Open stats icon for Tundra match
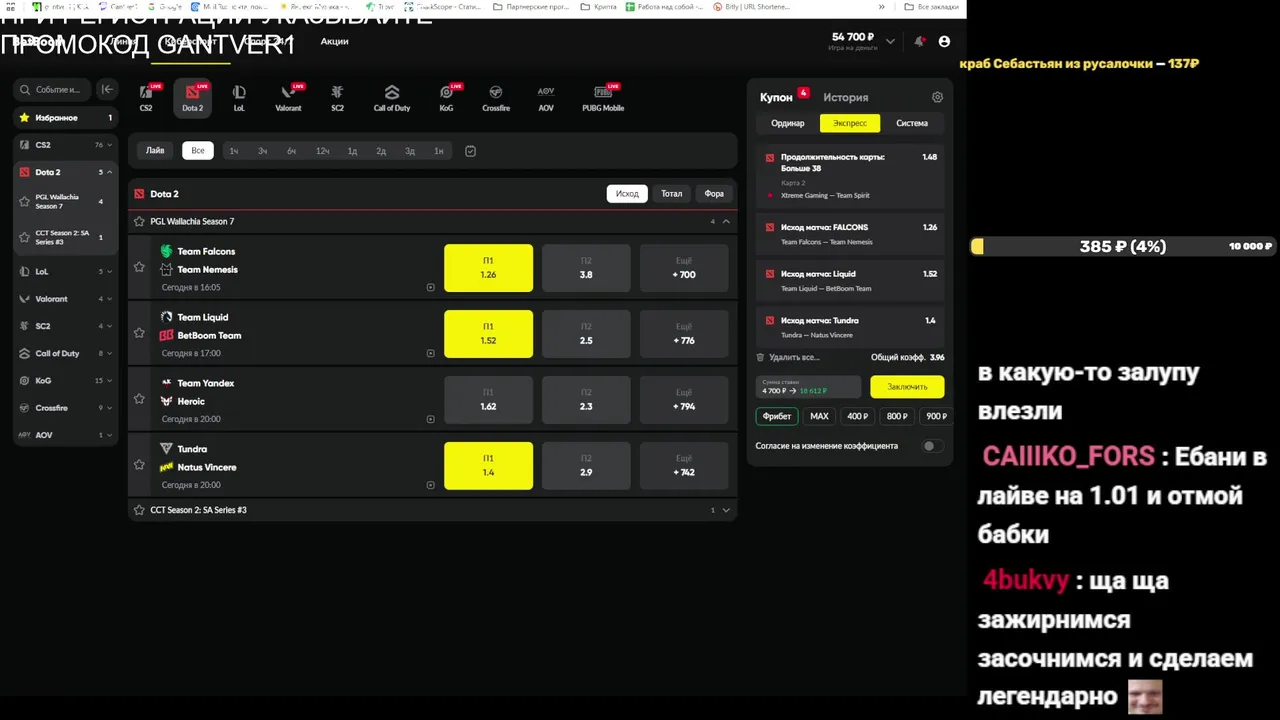Image resolution: width=1280 pixels, height=720 pixels. click(430, 485)
